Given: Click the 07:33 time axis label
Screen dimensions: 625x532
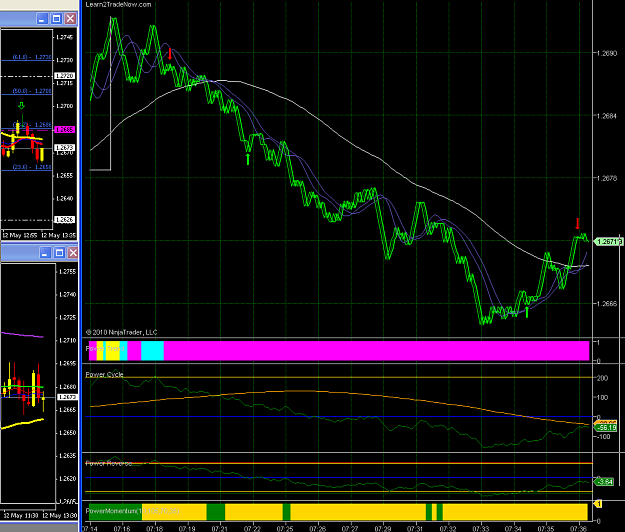Looking at the screenshot, I should 480,529.
